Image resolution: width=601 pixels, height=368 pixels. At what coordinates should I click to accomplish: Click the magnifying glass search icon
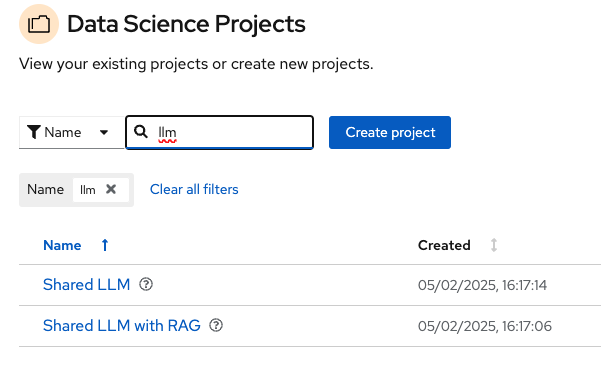coord(141,131)
